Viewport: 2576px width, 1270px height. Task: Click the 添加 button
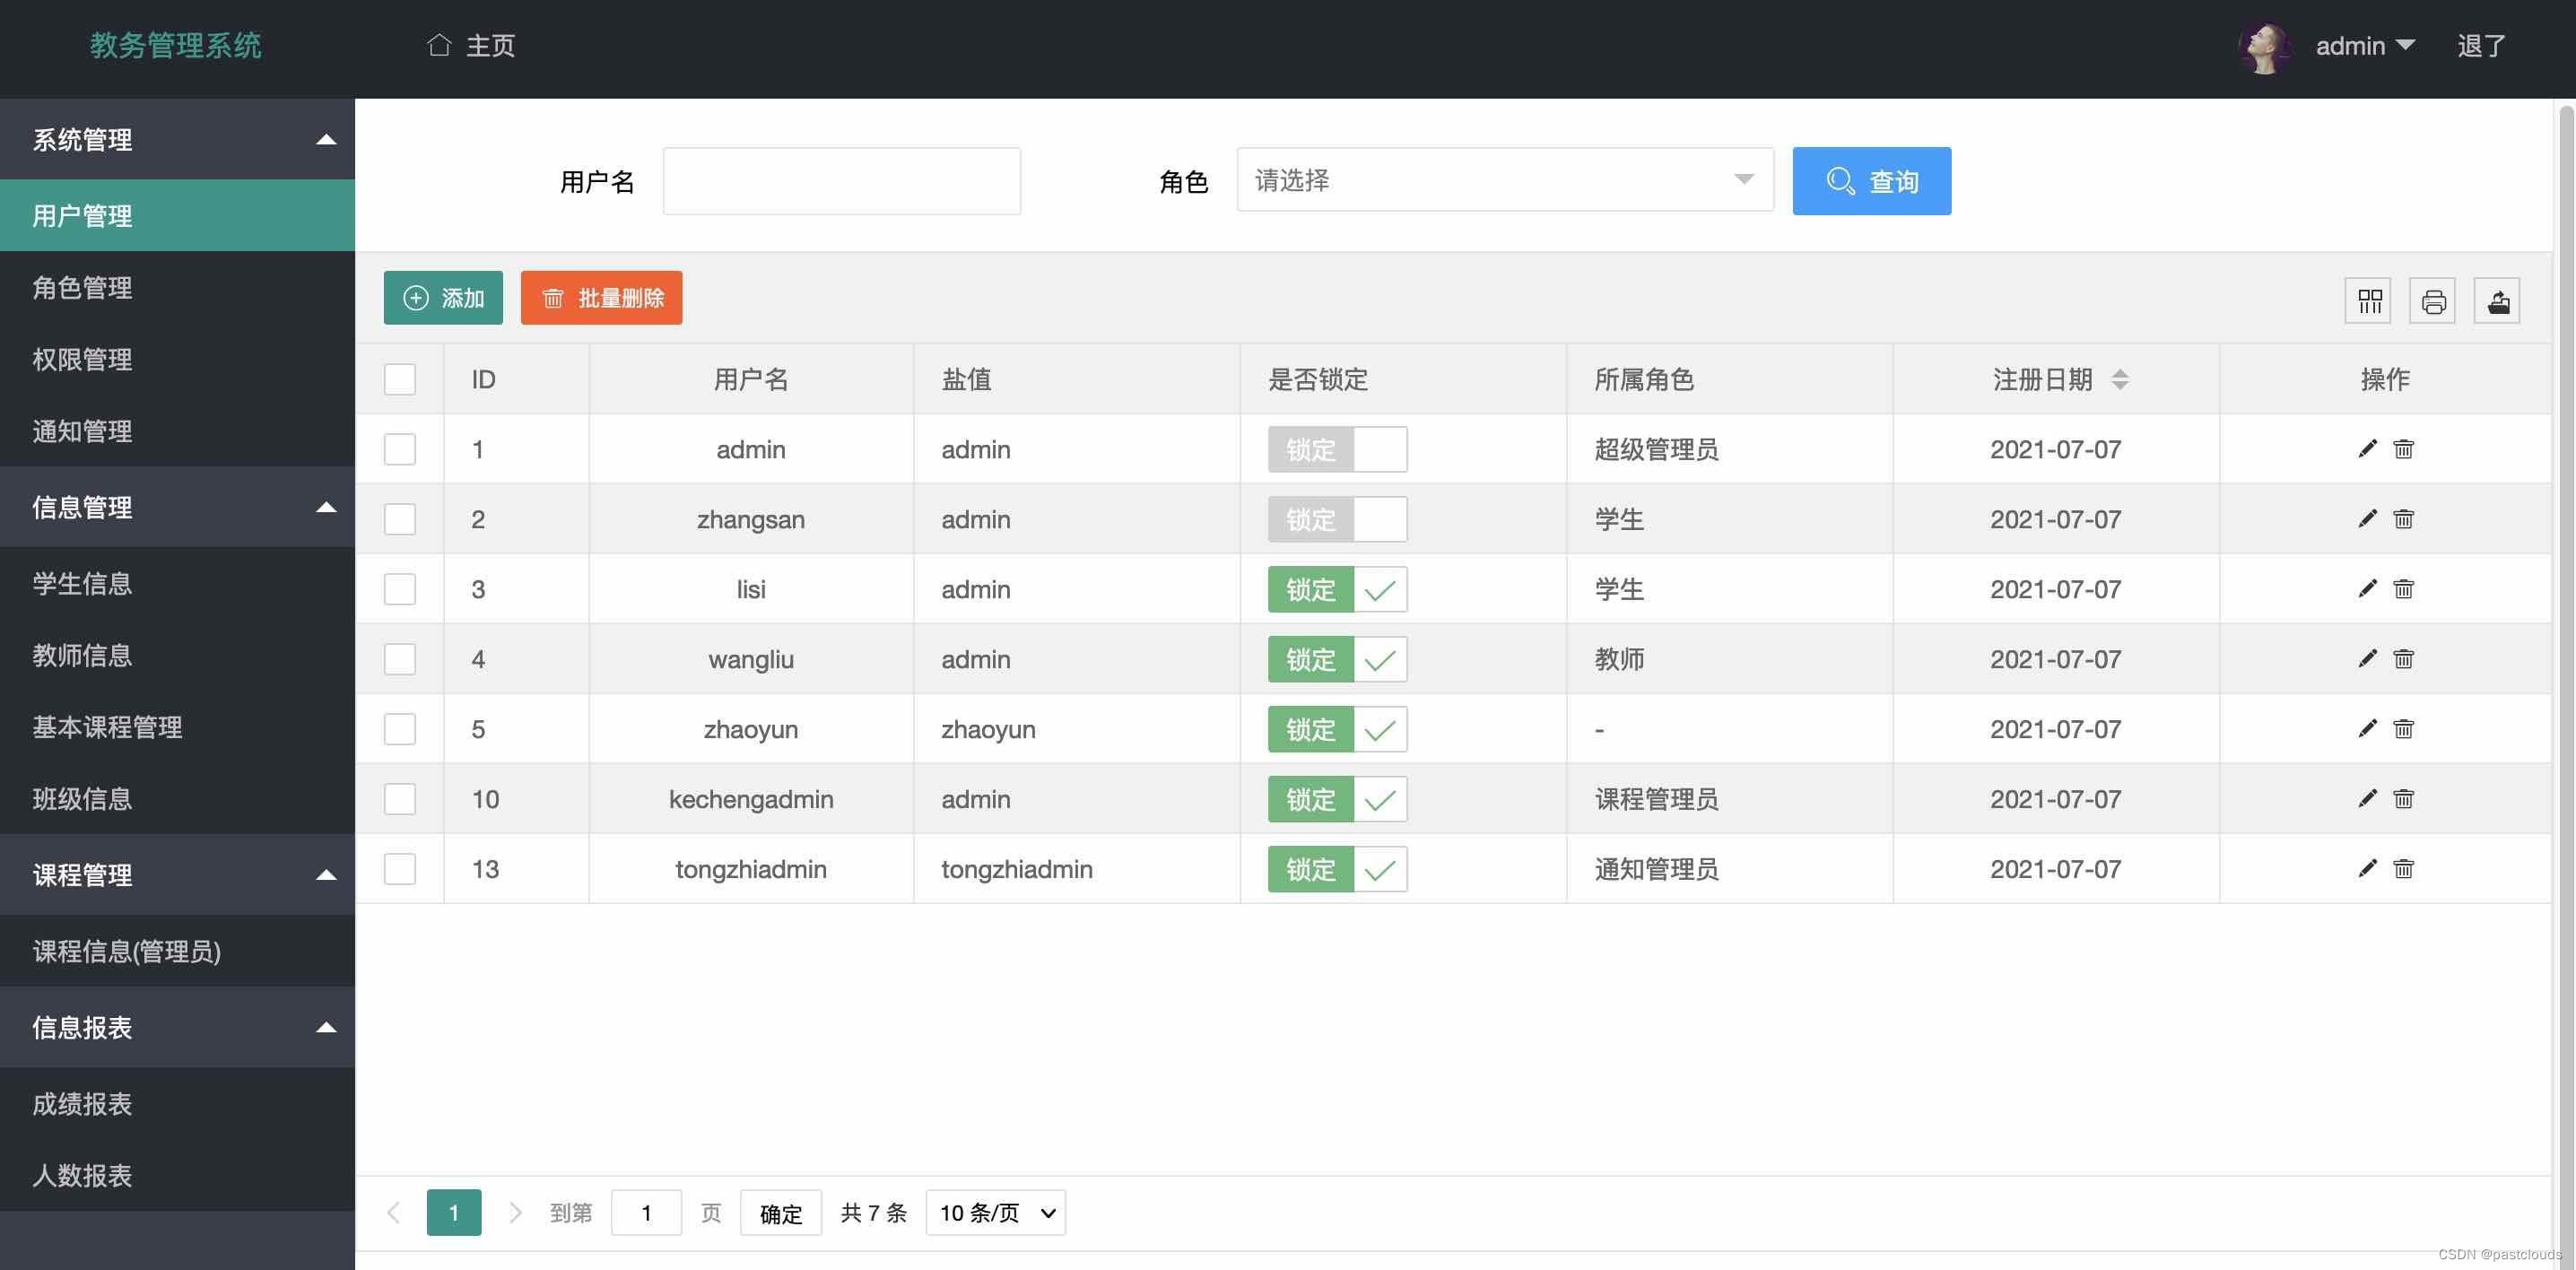[x=443, y=297]
